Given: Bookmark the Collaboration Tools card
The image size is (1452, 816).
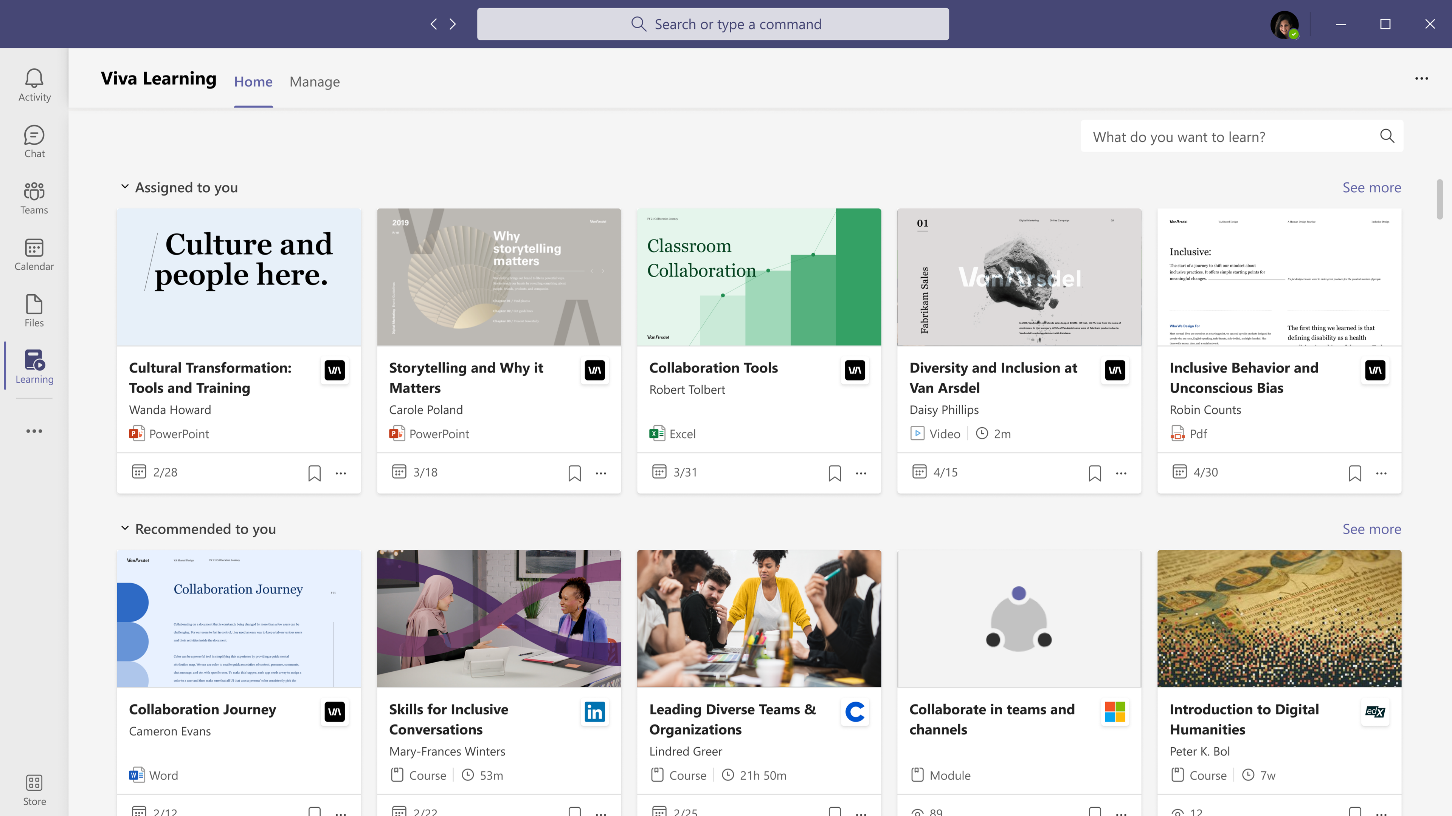Looking at the screenshot, I should pos(835,473).
